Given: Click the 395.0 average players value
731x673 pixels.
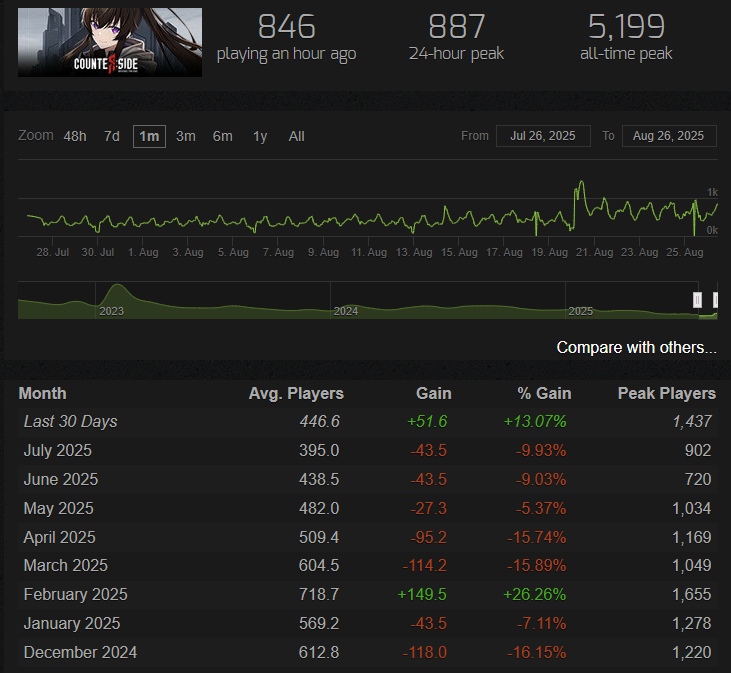Looking at the screenshot, I should [x=319, y=450].
